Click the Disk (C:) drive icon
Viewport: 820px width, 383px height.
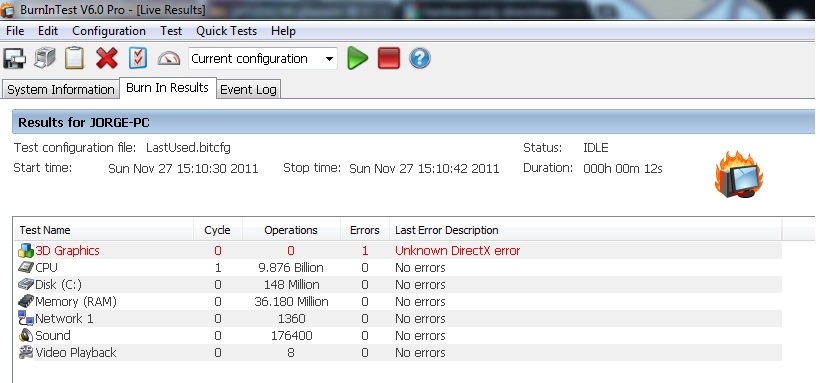(26, 285)
